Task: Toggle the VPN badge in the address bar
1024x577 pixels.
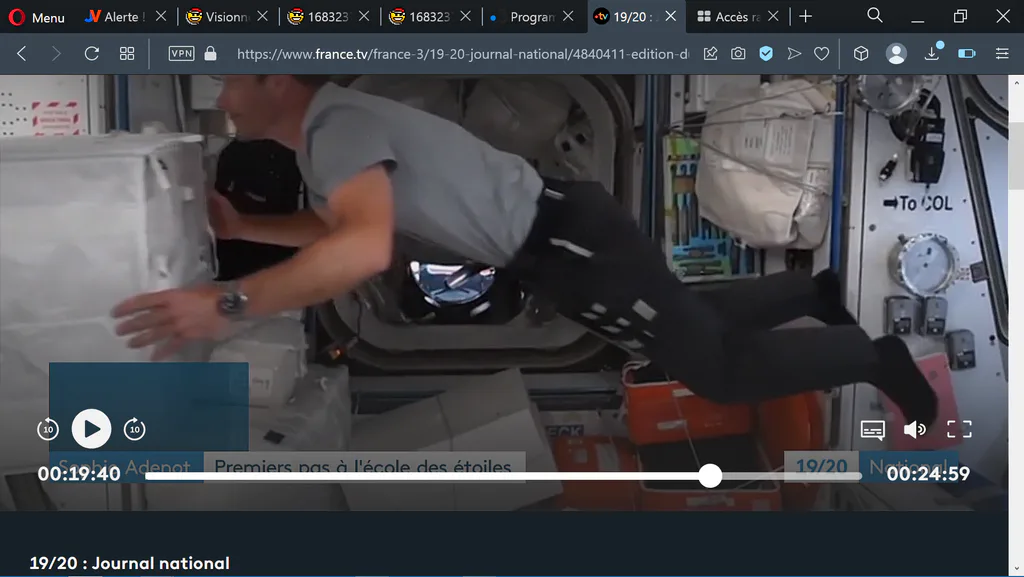Action: 182,54
